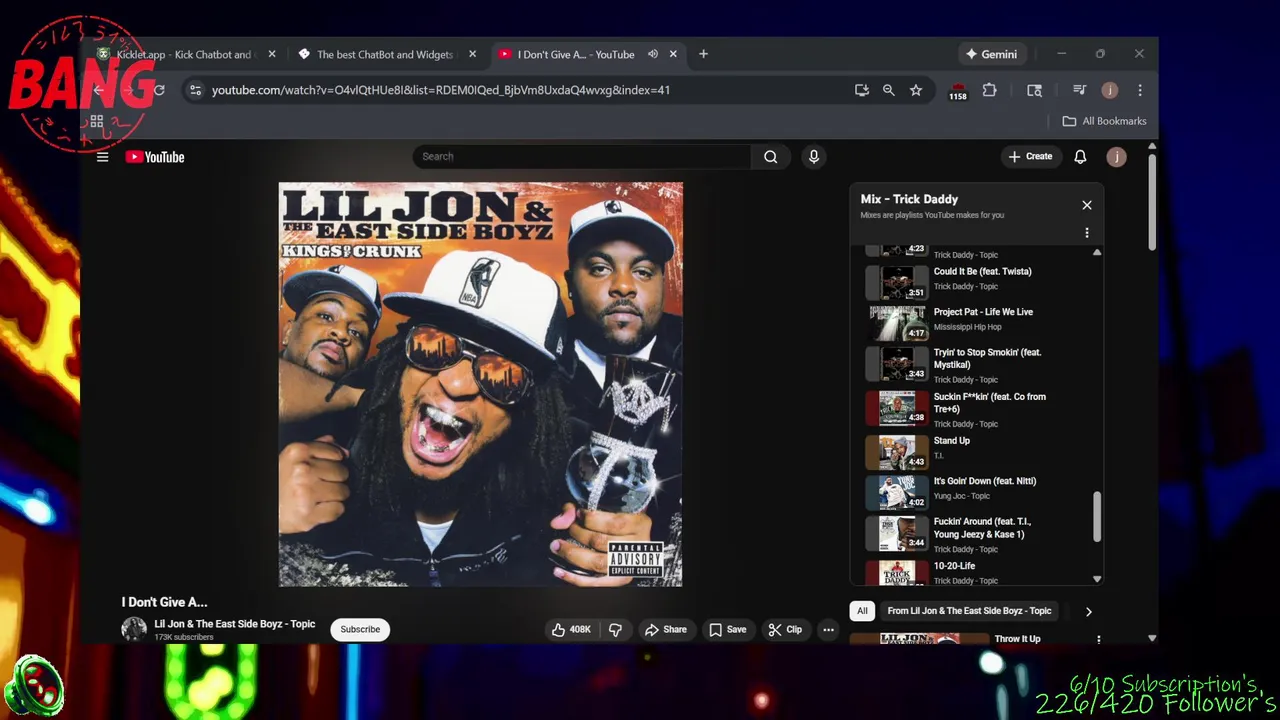Select the I Don't Give A... YouTube tab

[x=575, y=54]
